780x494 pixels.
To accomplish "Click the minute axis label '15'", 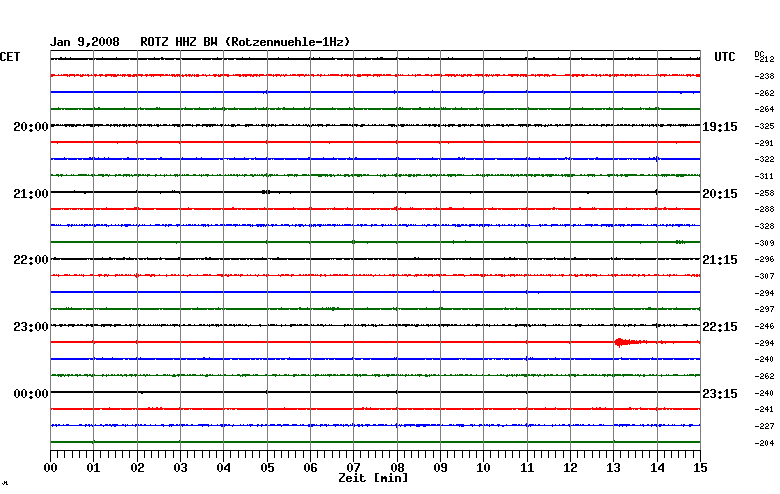I will point(700,468).
